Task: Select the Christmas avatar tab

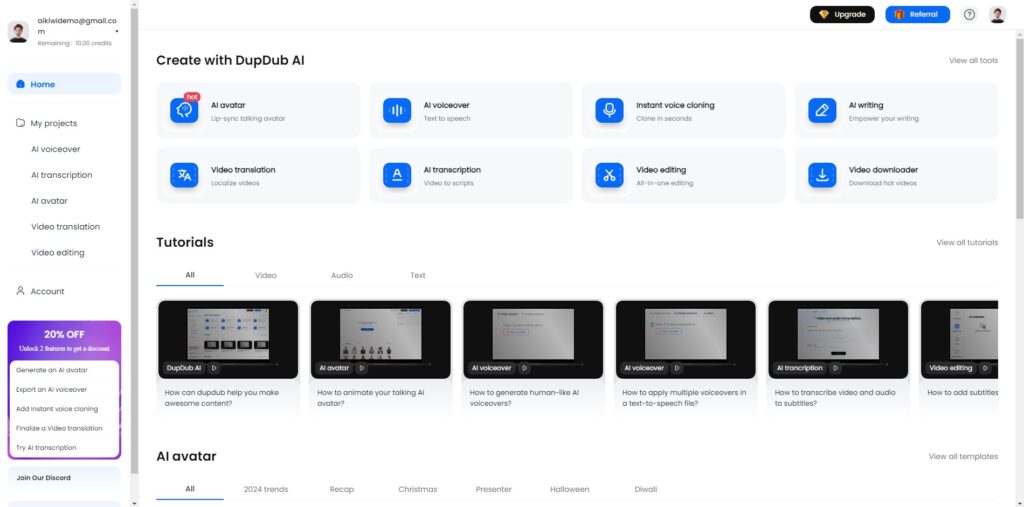Action: (417, 489)
